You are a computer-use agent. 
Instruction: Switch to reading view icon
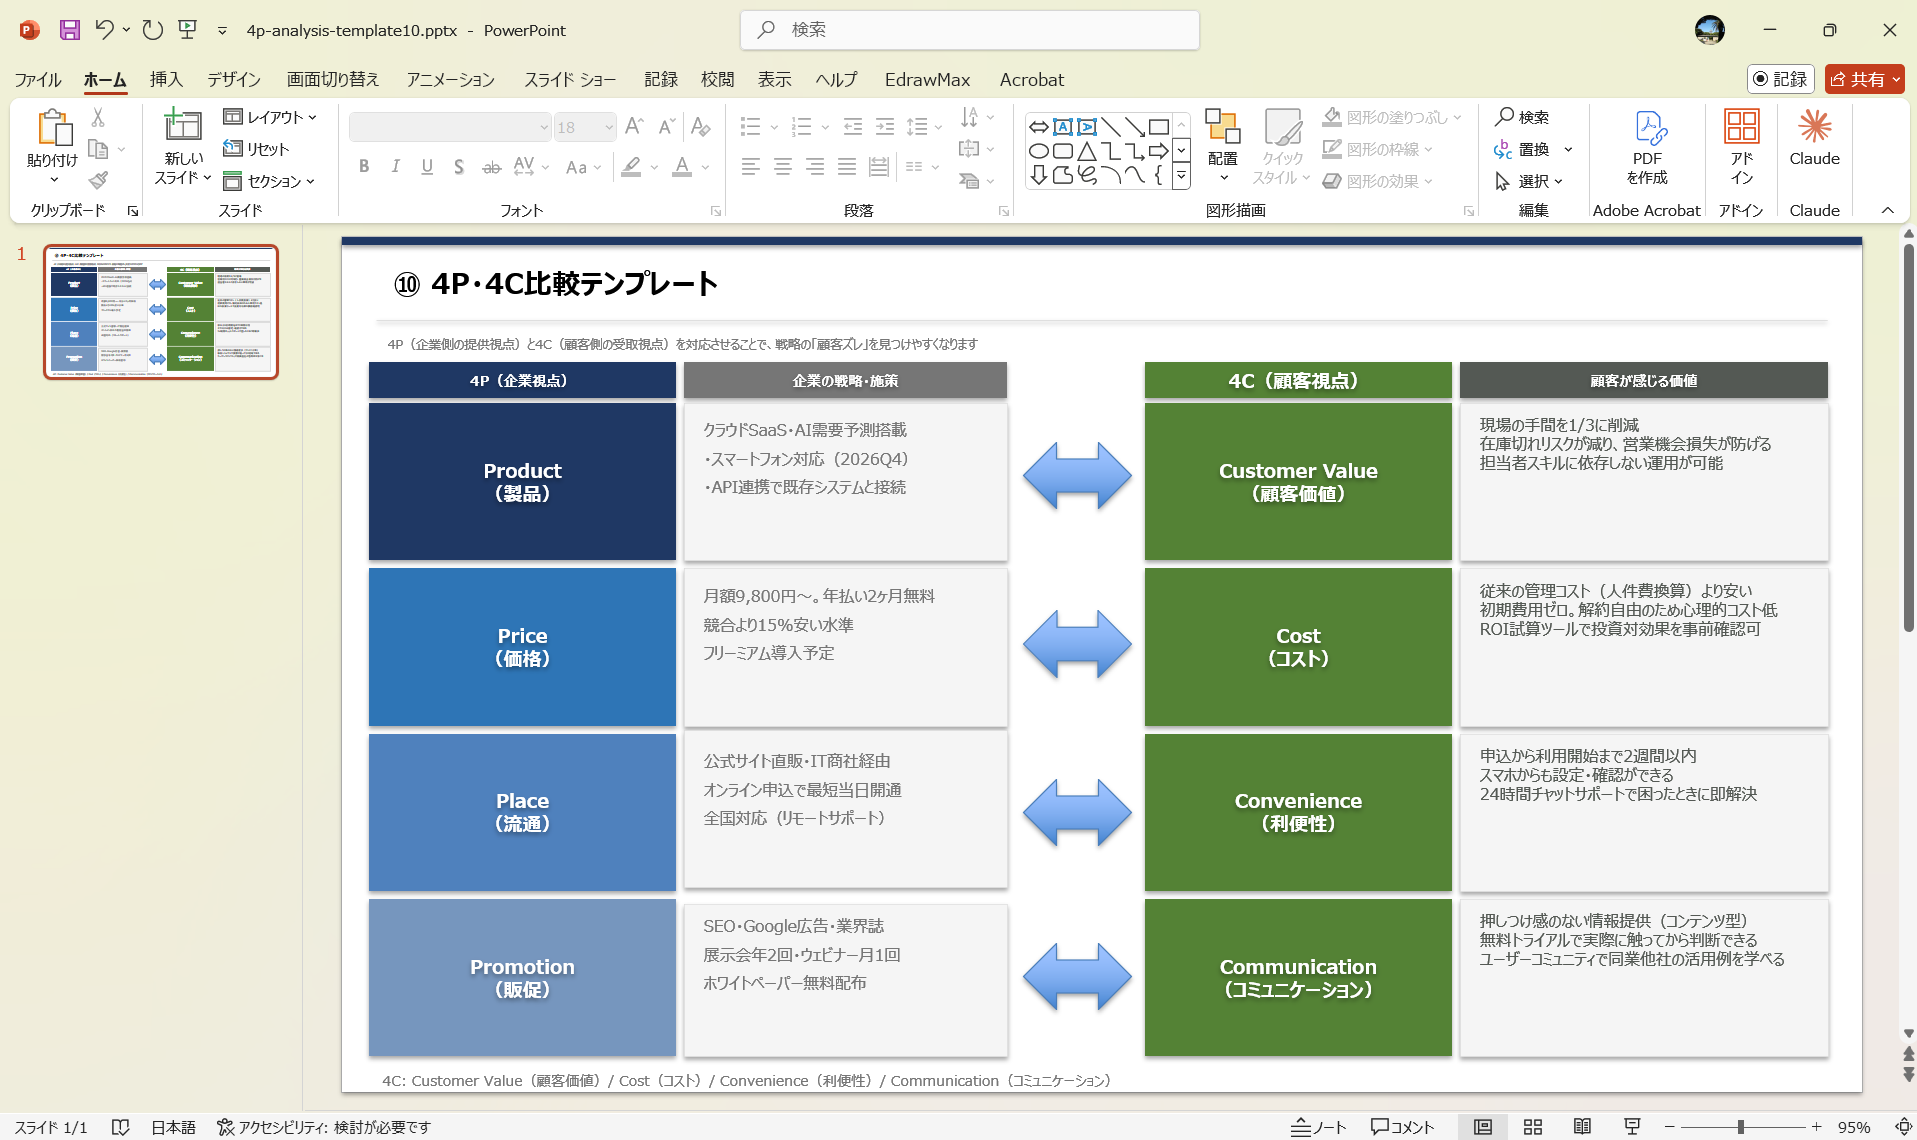tap(1582, 1127)
